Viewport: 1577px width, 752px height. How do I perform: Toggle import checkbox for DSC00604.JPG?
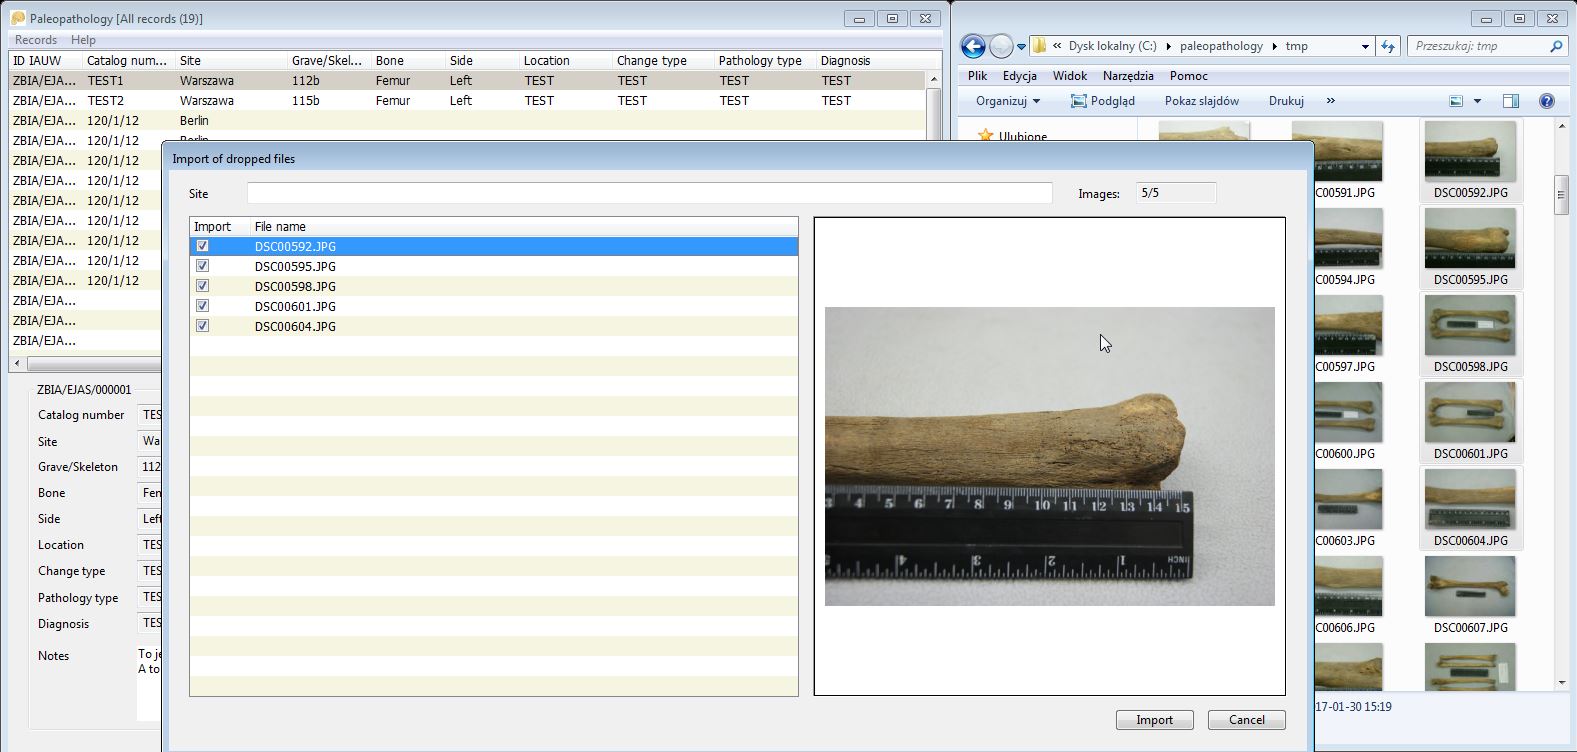point(203,326)
